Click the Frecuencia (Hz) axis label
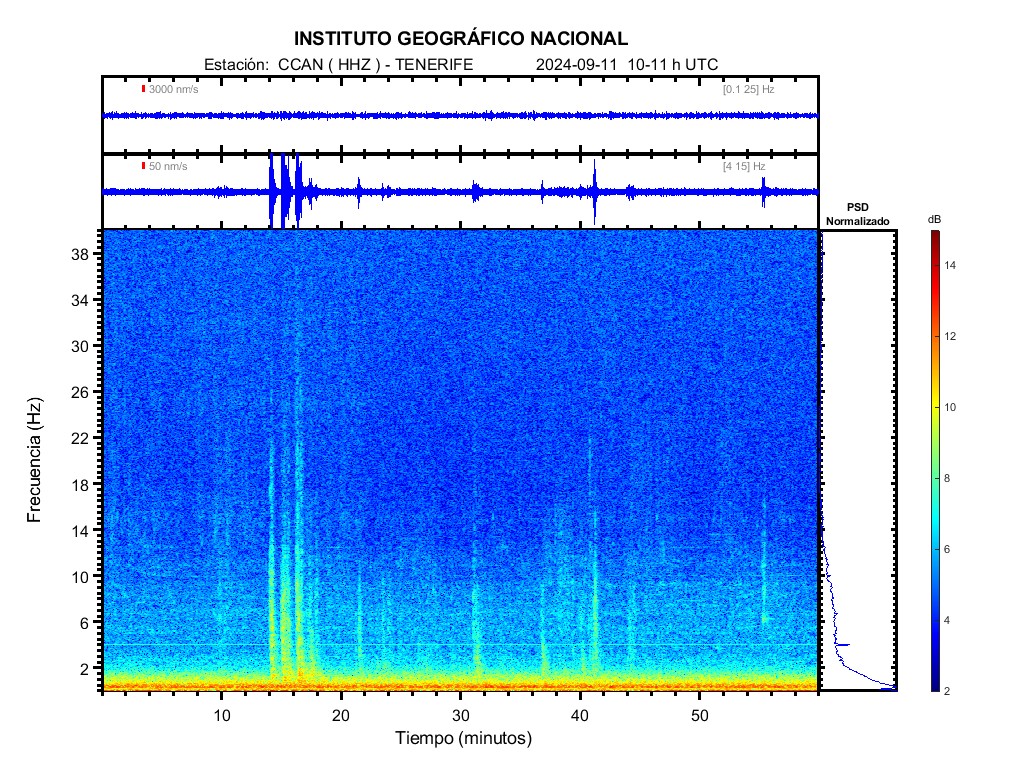The image size is (1024, 768). coord(35,460)
